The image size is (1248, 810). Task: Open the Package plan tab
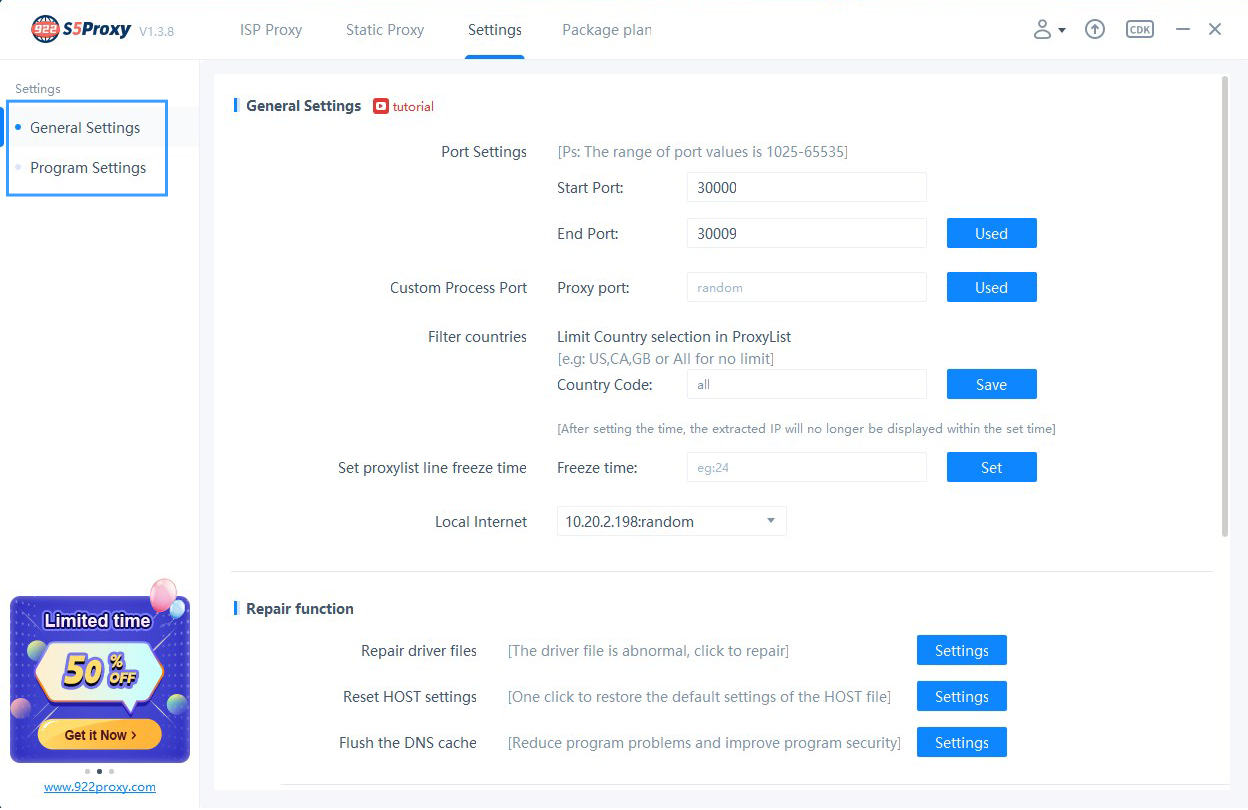[x=606, y=30]
